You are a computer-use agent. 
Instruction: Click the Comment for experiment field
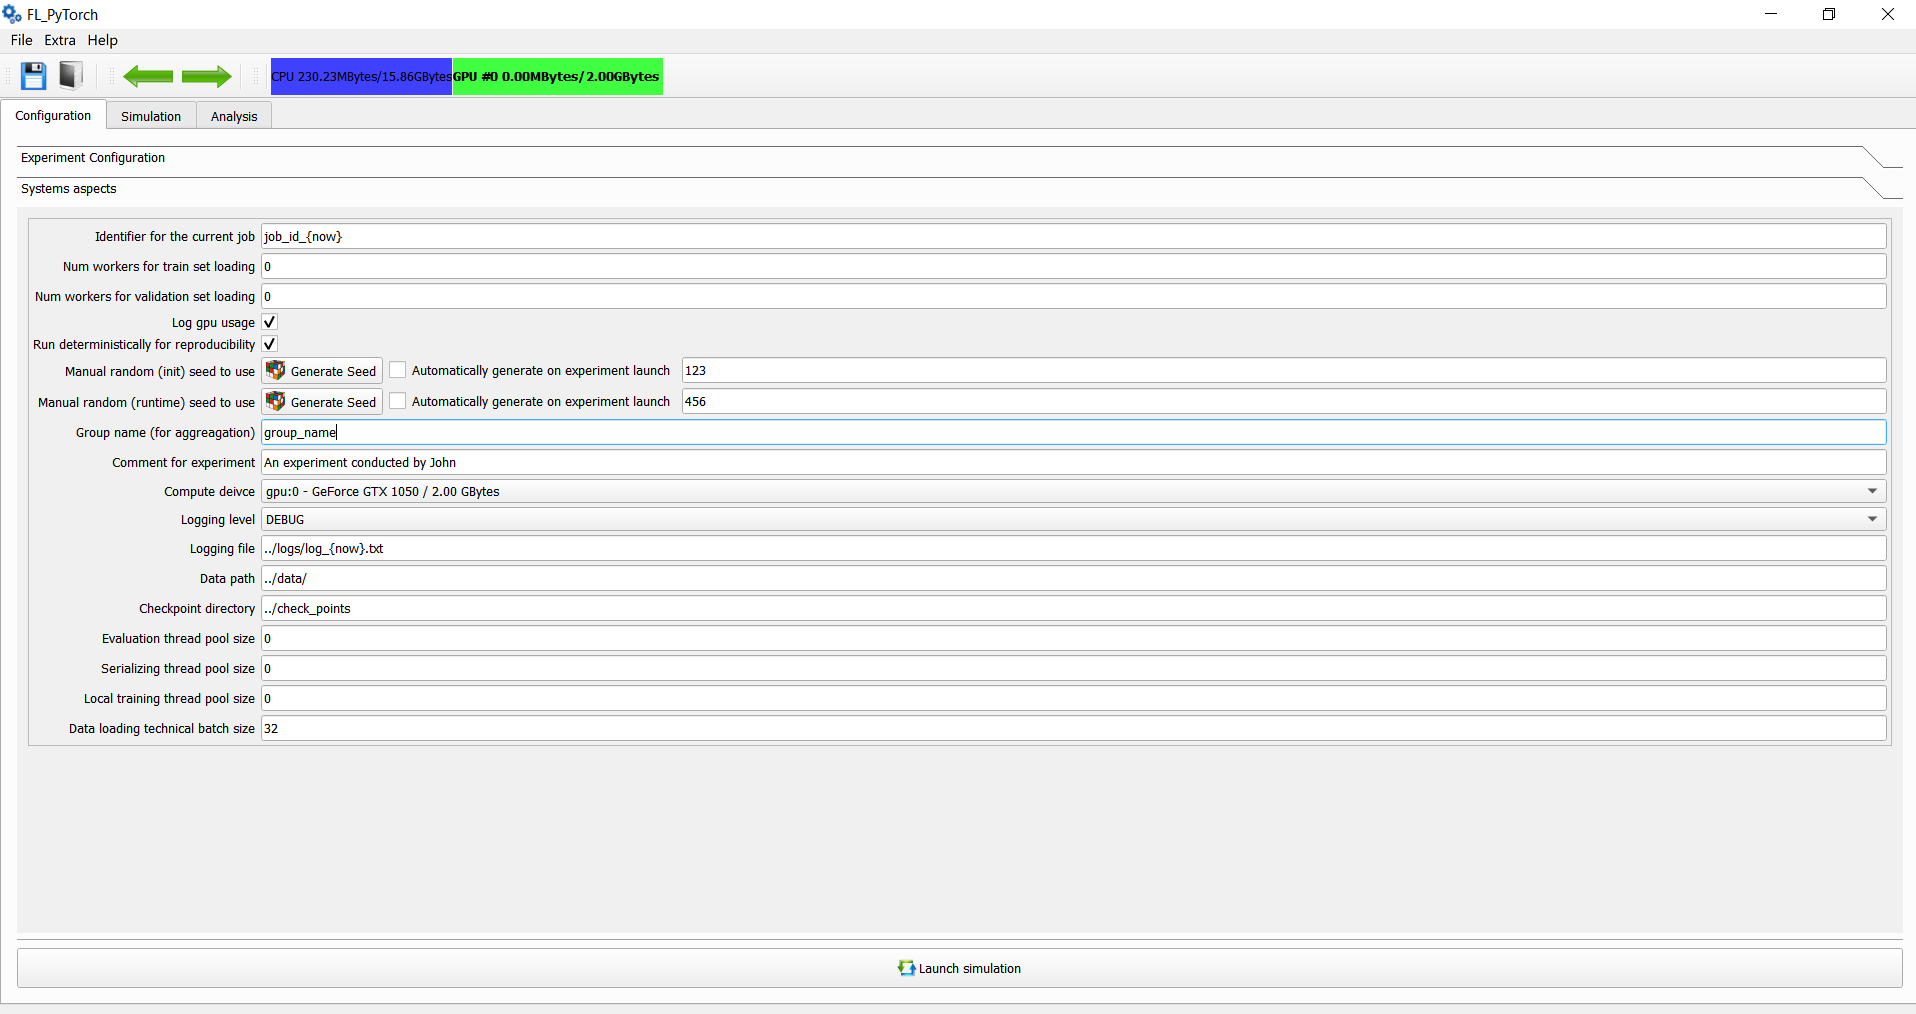[x=1074, y=462]
